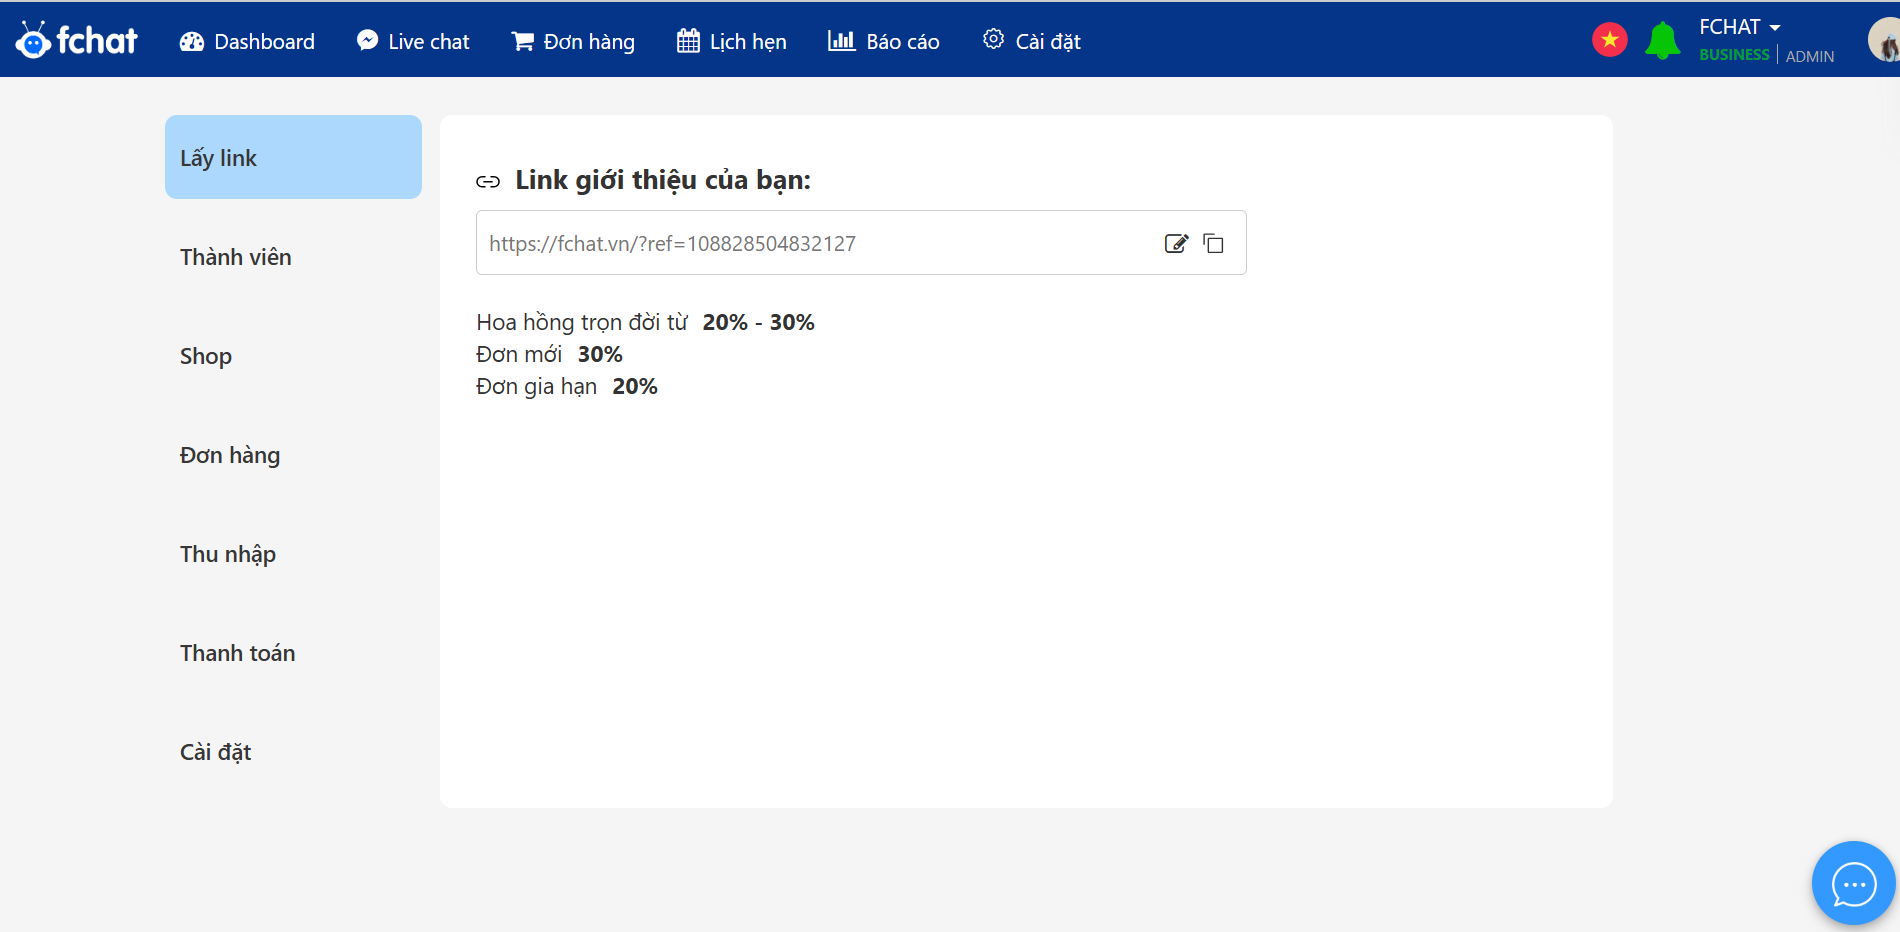The width and height of the screenshot is (1900, 932).
Task: Open the green notification bell
Action: [1662, 41]
